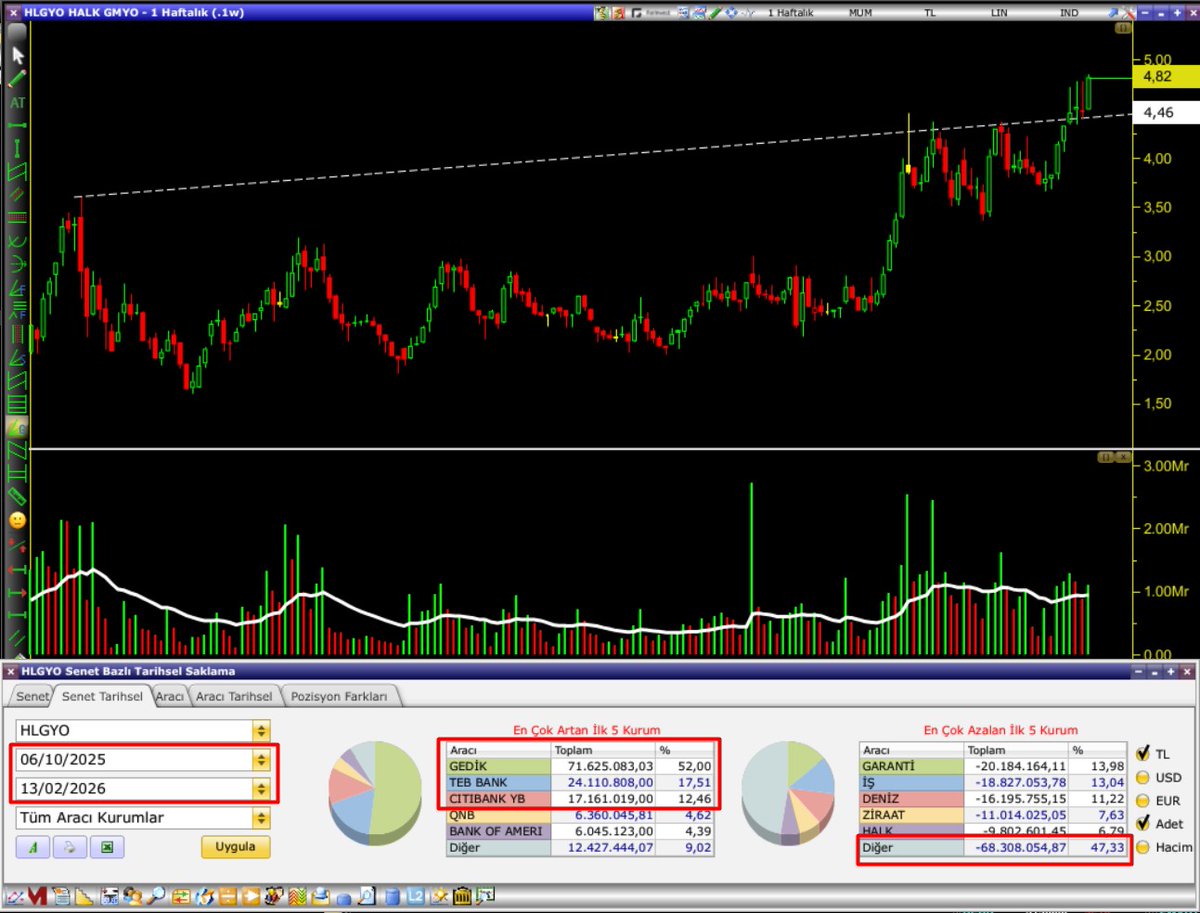Screen dimensions: 1200x913
Task: Click the orange play arrow icon
Action: (251, 896)
